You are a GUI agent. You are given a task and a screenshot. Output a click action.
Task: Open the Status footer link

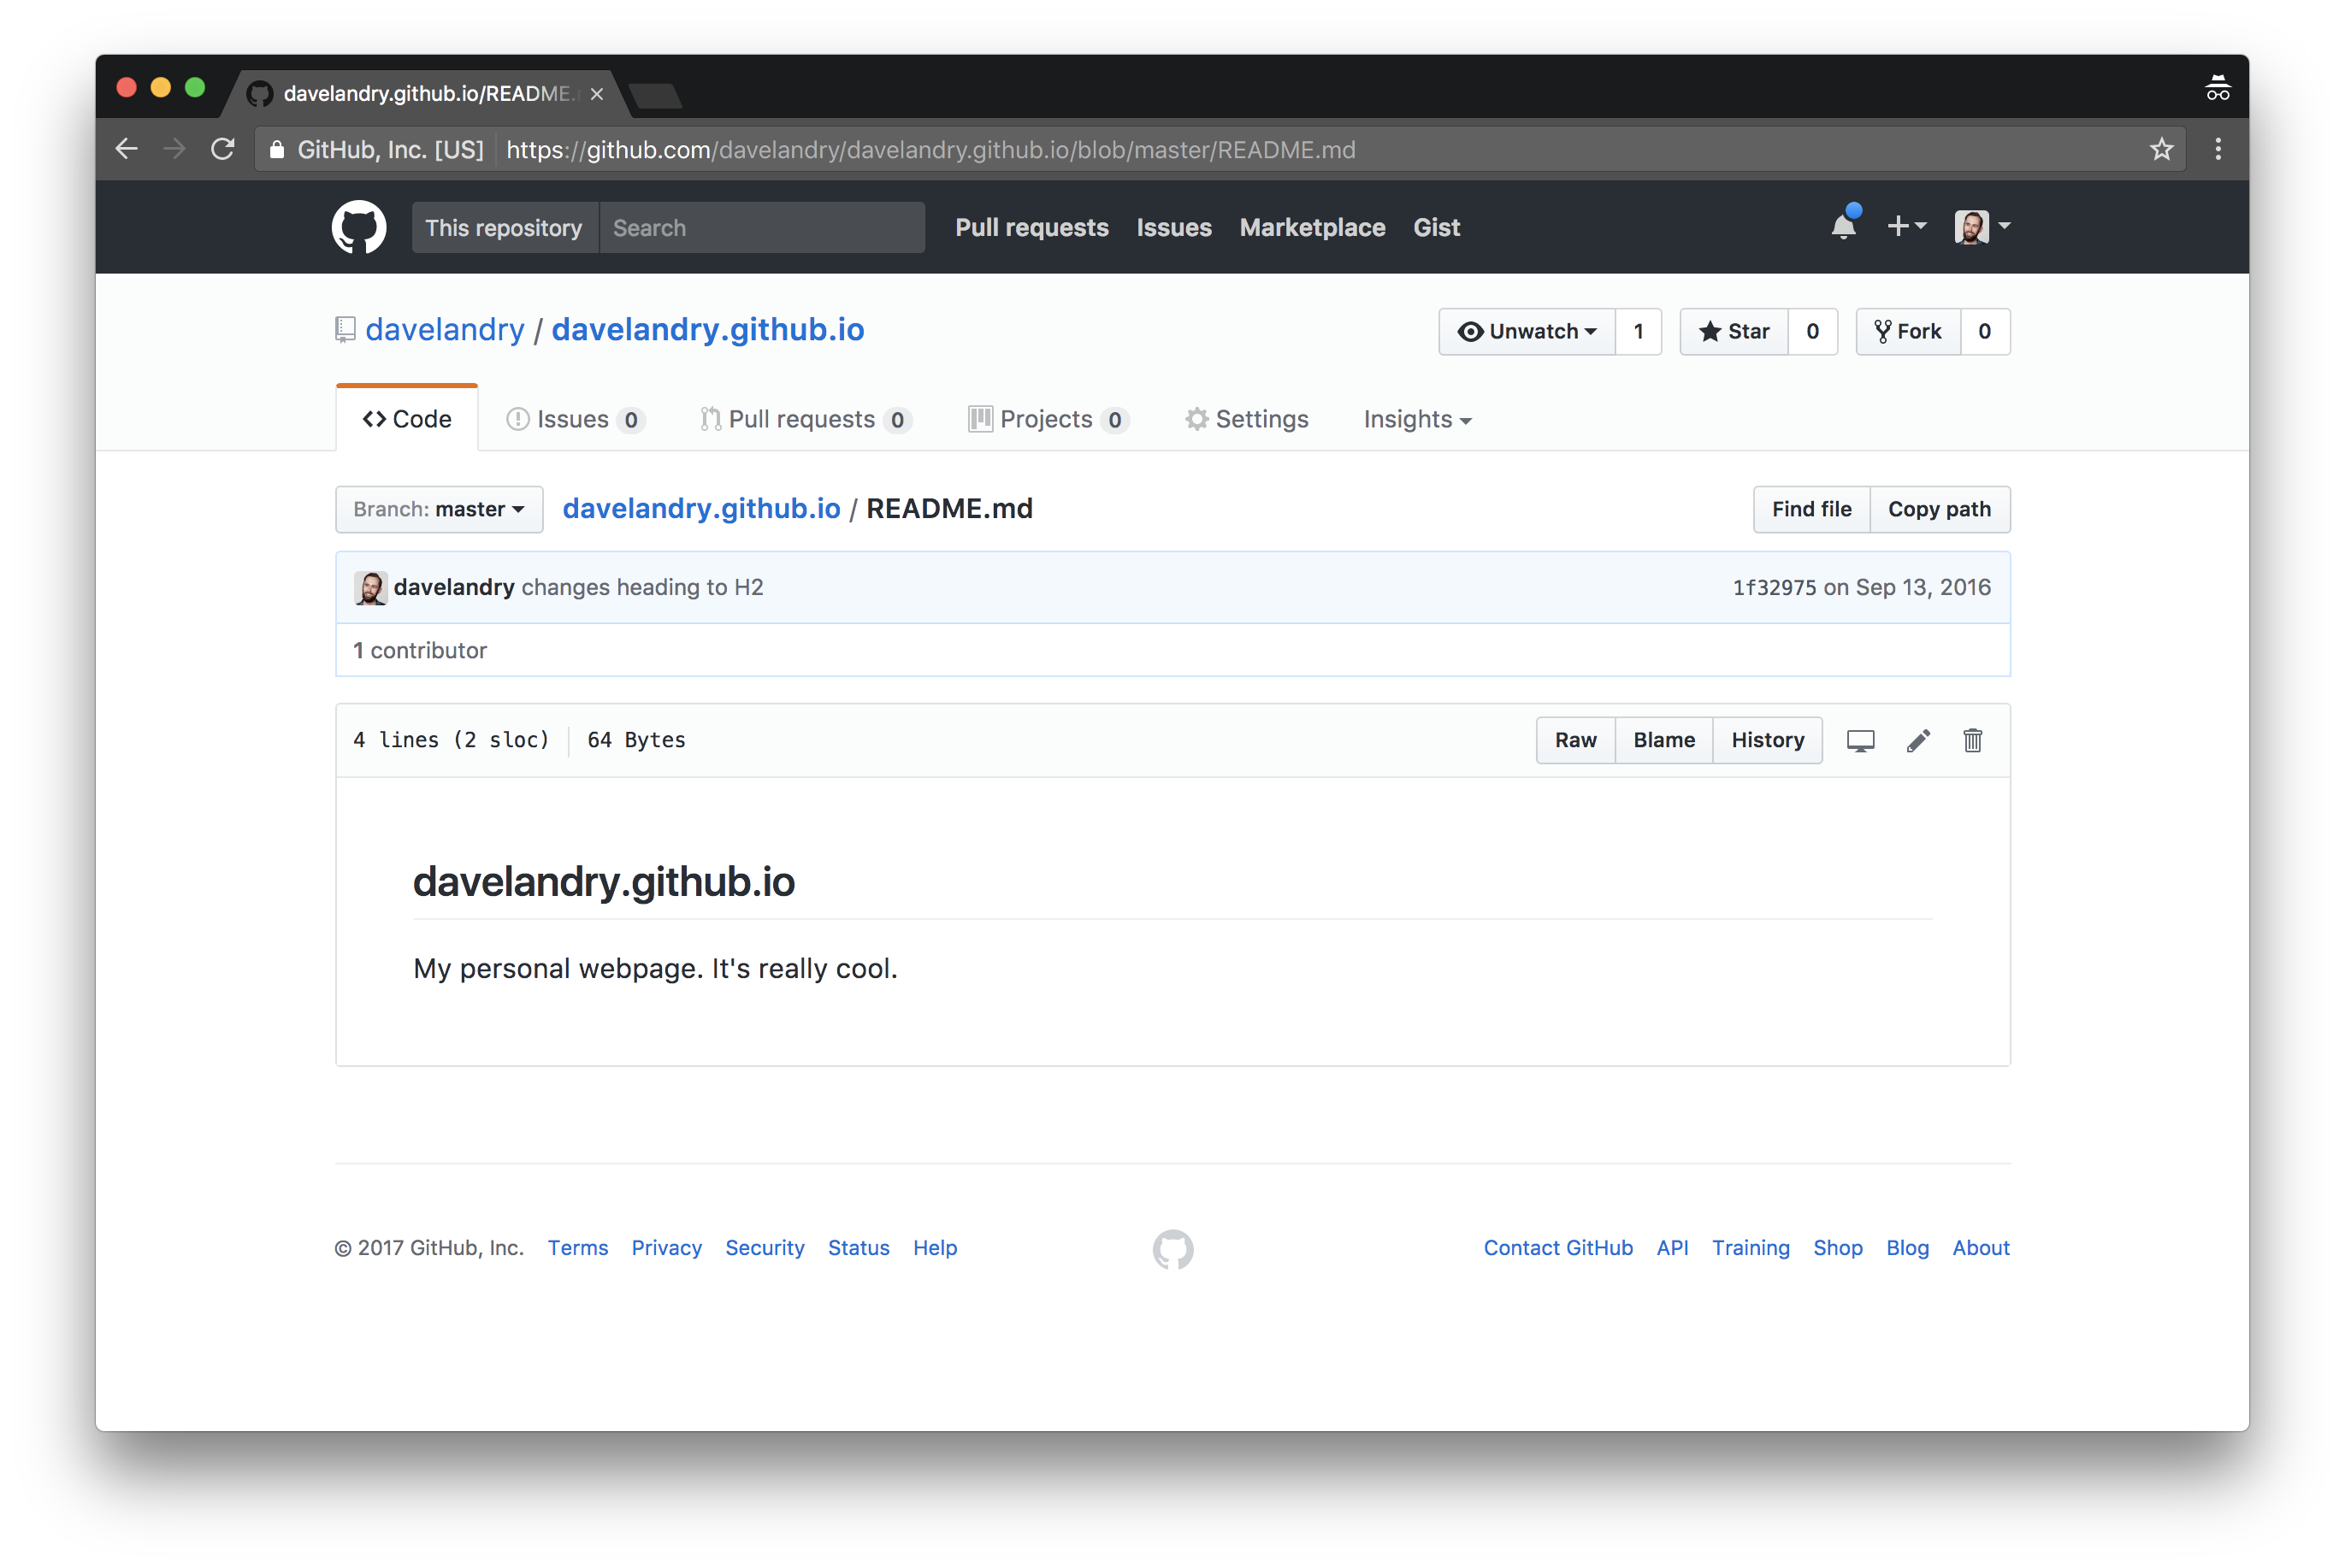coord(859,1248)
